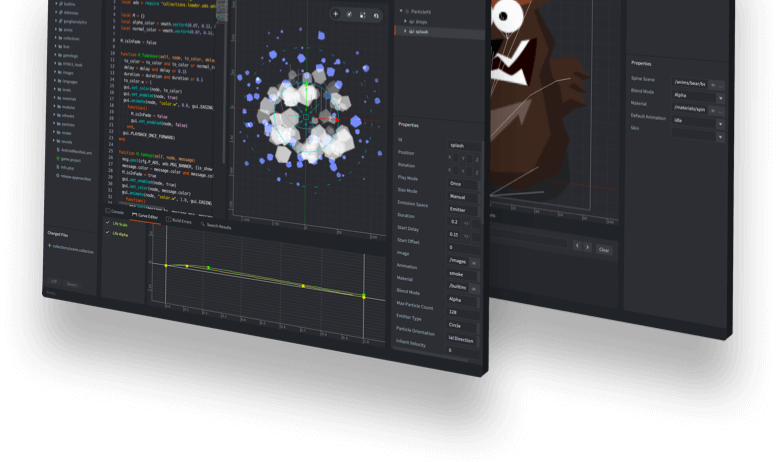Click the back window Material open icon
This screenshot has width=779, height=462.
click(713, 110)
